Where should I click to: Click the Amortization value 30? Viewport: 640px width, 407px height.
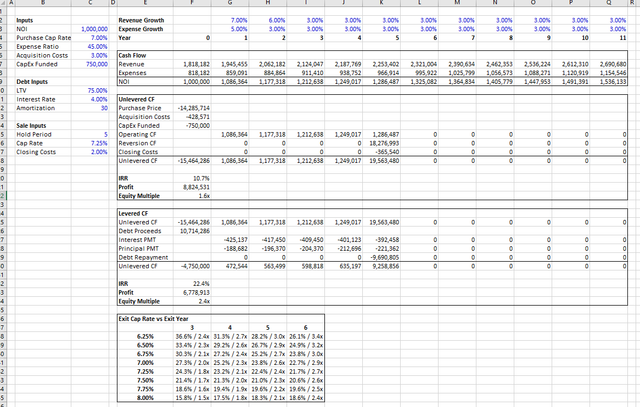click(x=104, y=108)
